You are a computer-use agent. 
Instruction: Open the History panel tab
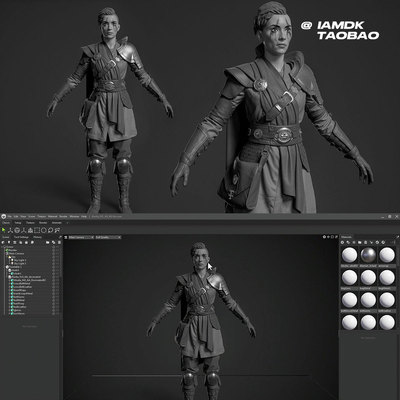(x=37, y=237)
